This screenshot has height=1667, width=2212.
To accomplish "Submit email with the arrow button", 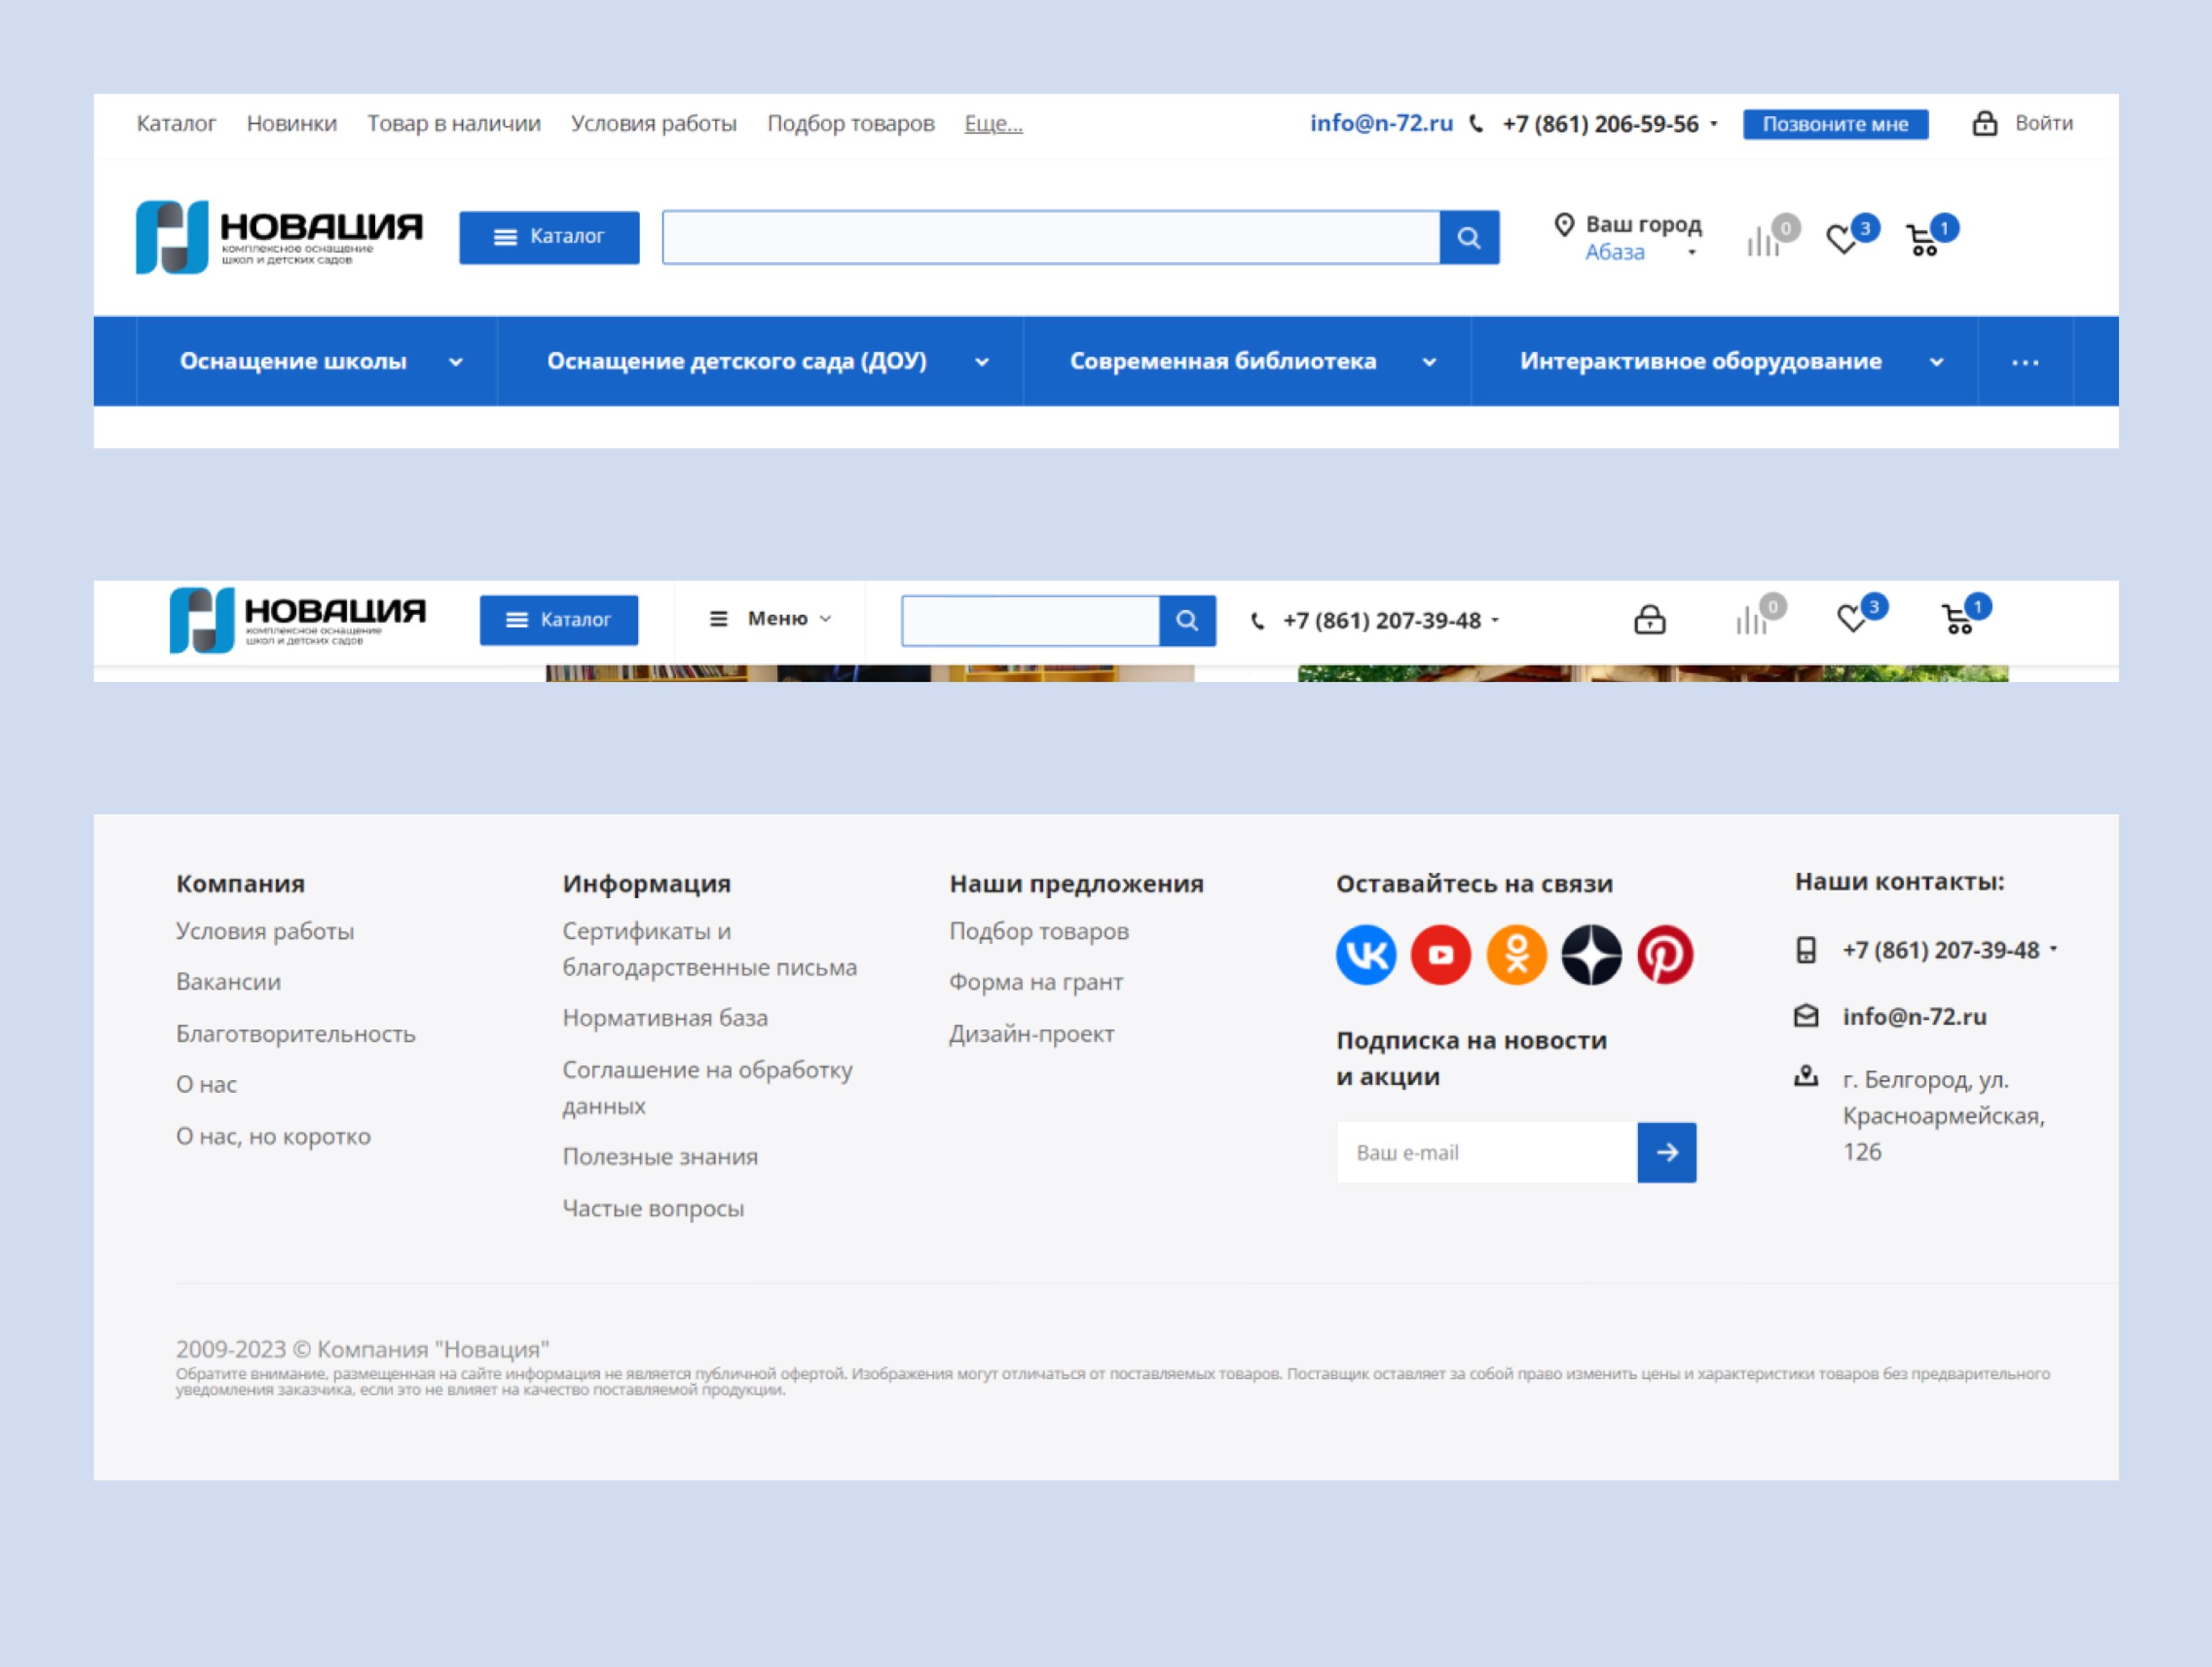I will click(1666, 1152).
